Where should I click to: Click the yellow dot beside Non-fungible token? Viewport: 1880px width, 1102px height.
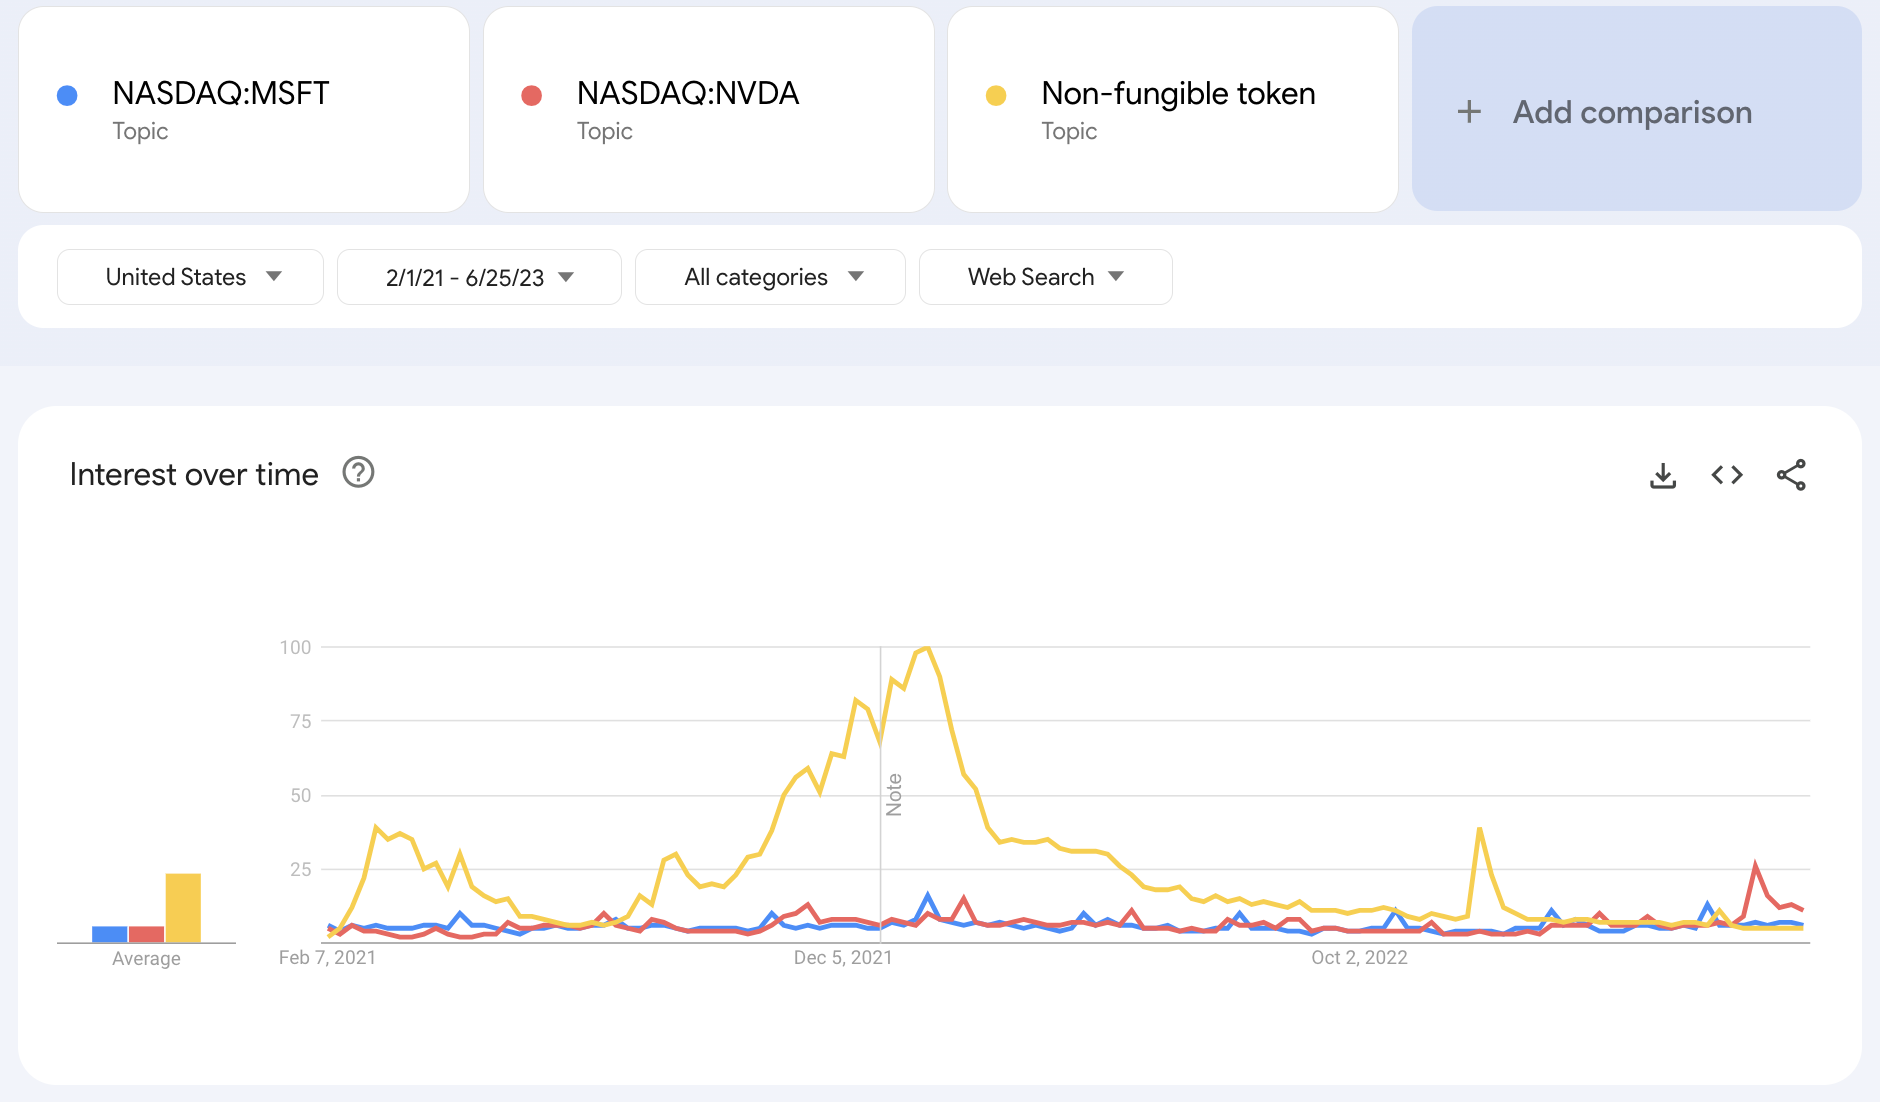pos(996,95)
